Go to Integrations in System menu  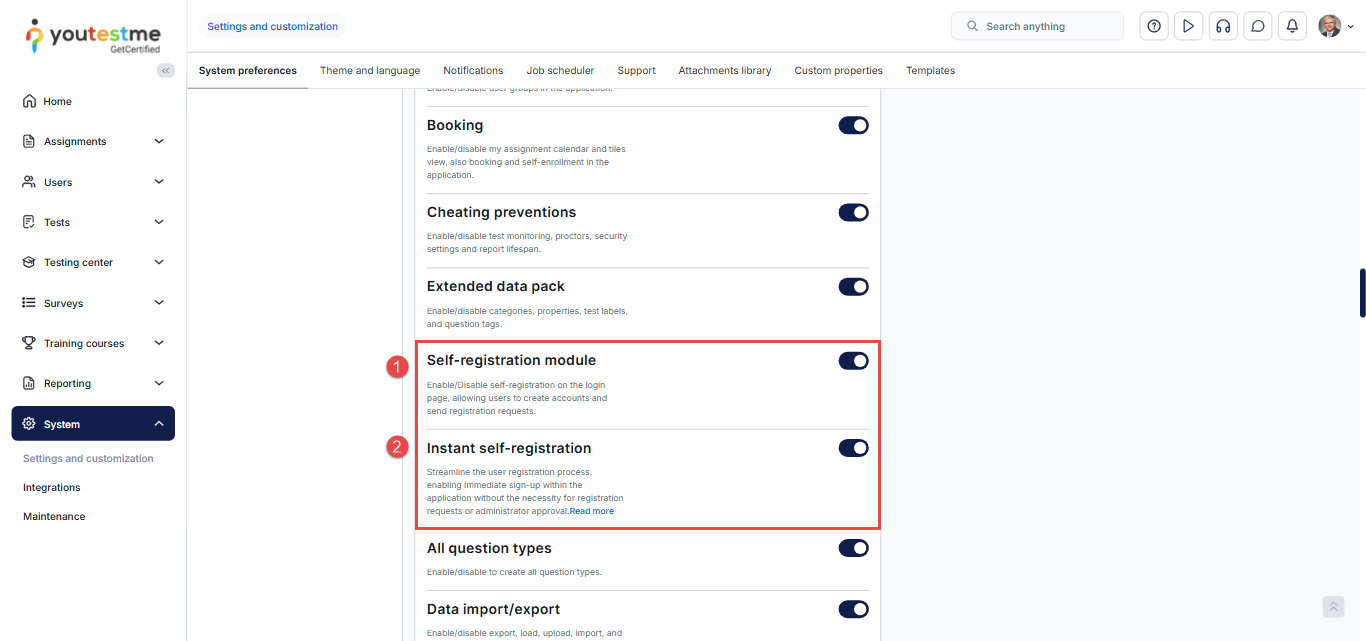click(52, 488)
